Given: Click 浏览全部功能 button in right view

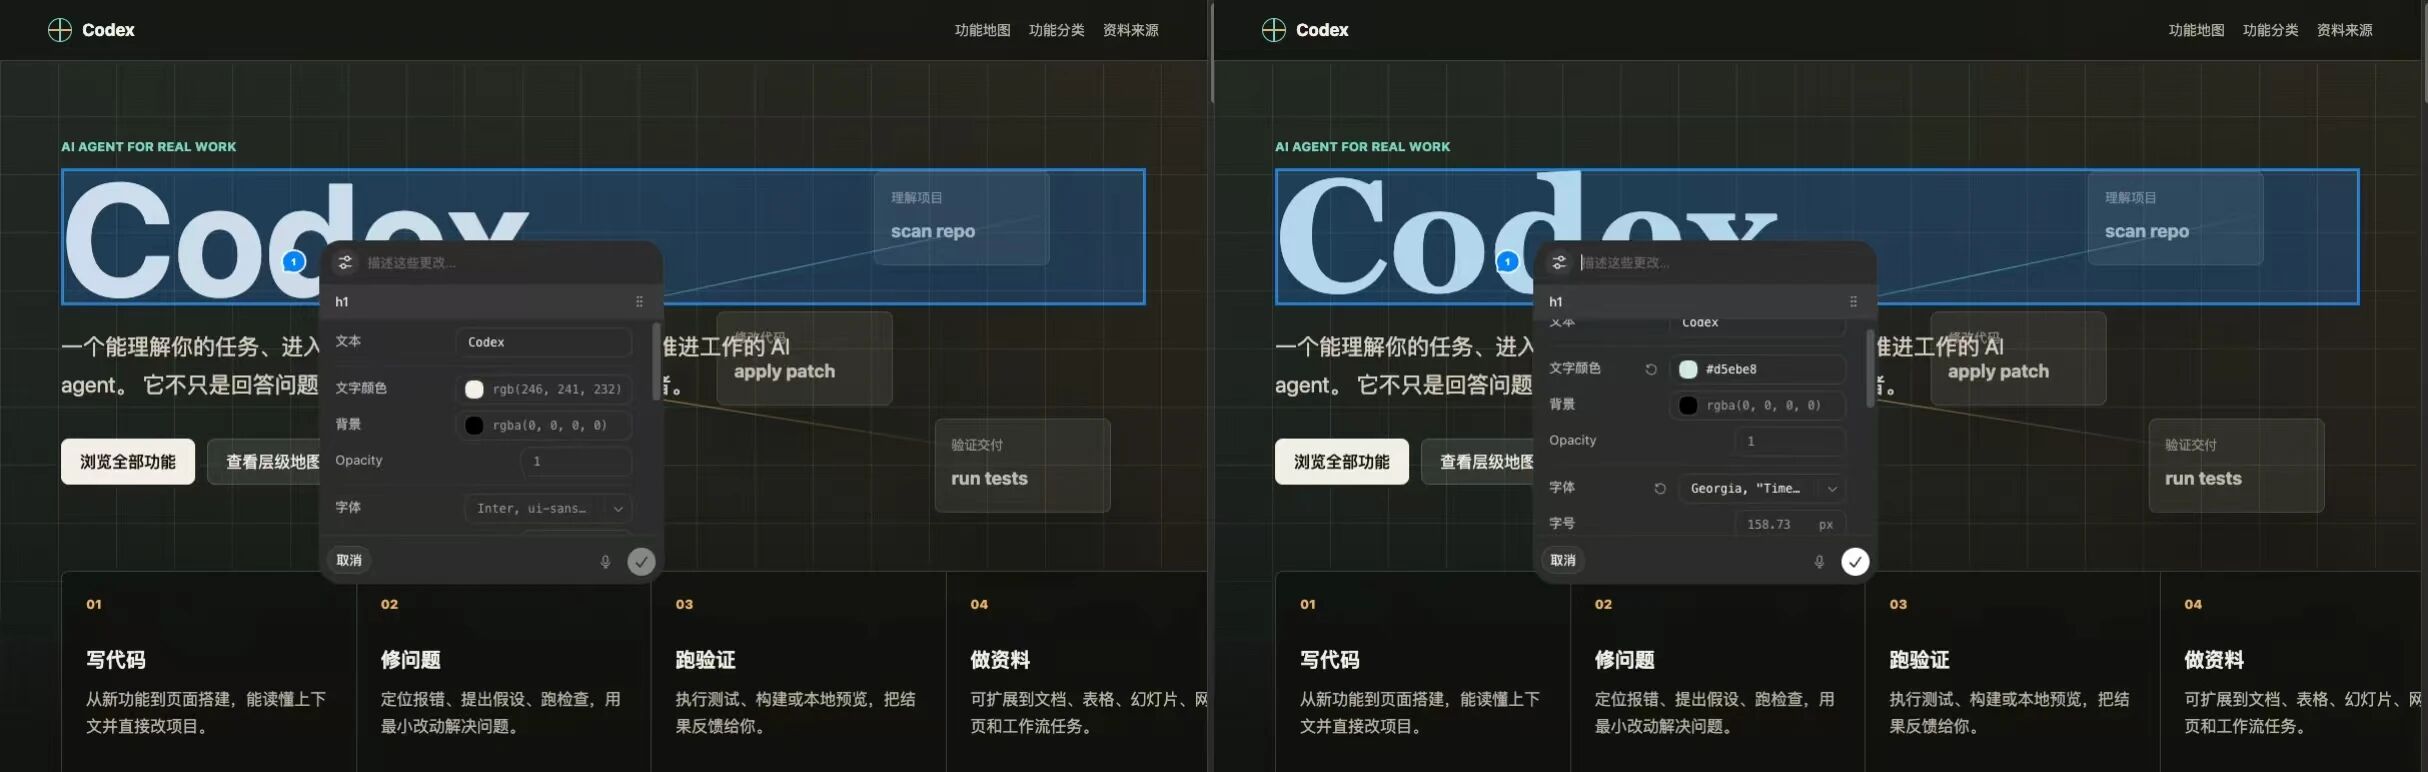Looking at the screenshot, I should 1342,461.
